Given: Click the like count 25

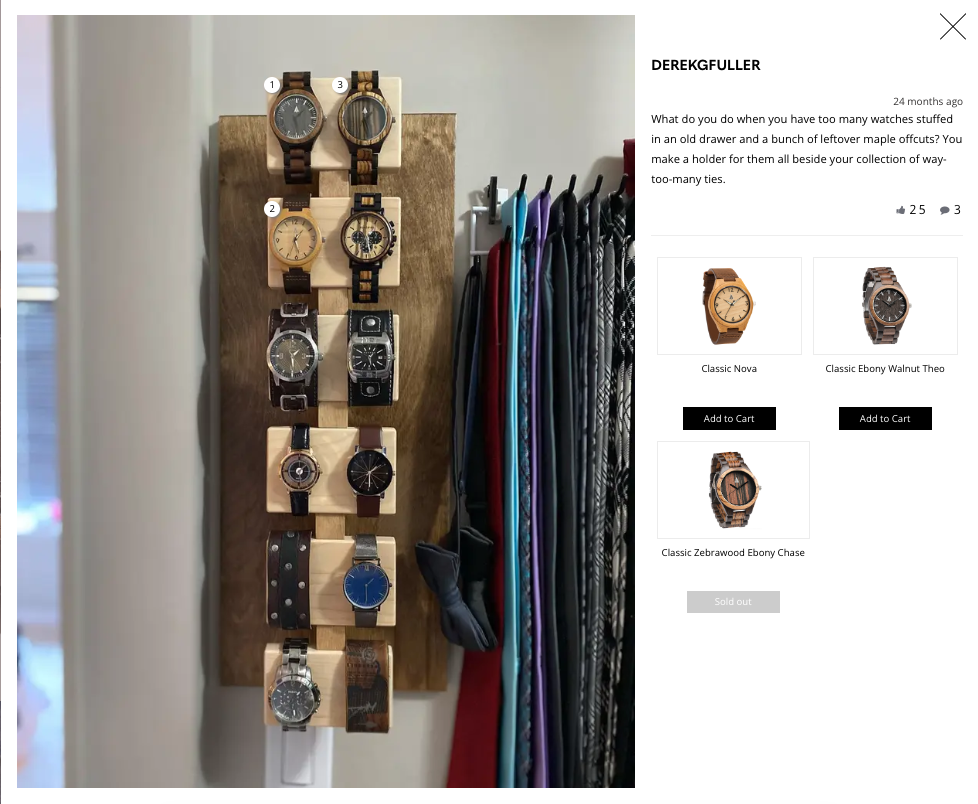Looking at the screenshot, I should click(x=917, y=210).
